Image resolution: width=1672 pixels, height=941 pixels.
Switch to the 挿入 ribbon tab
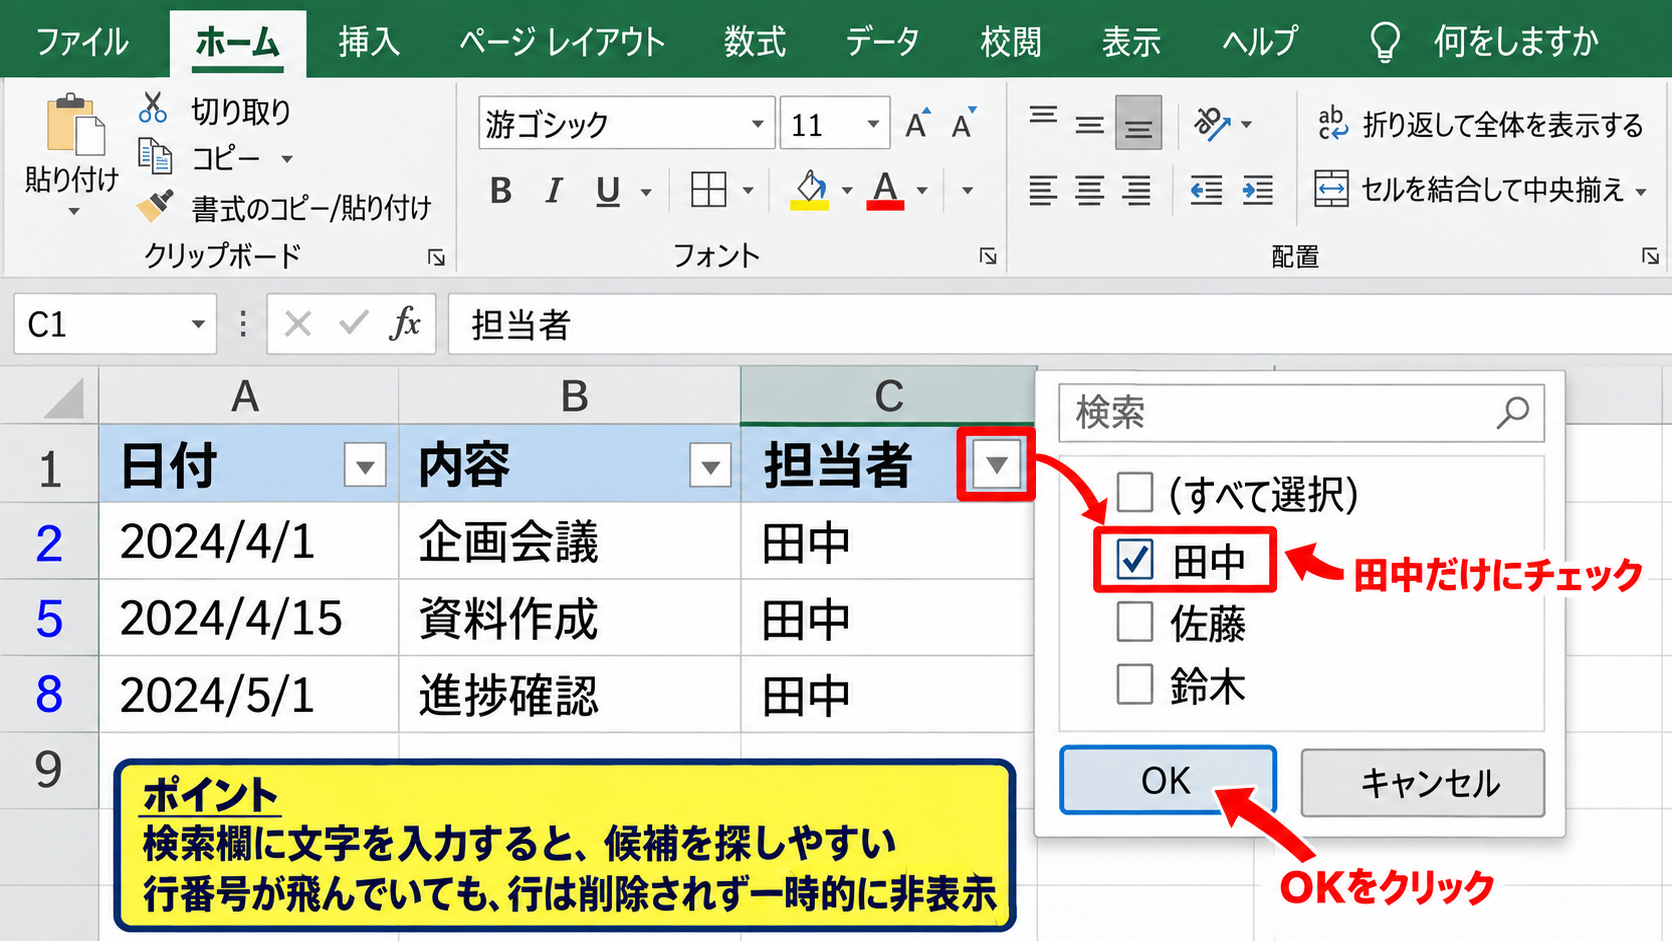(369, 42)
